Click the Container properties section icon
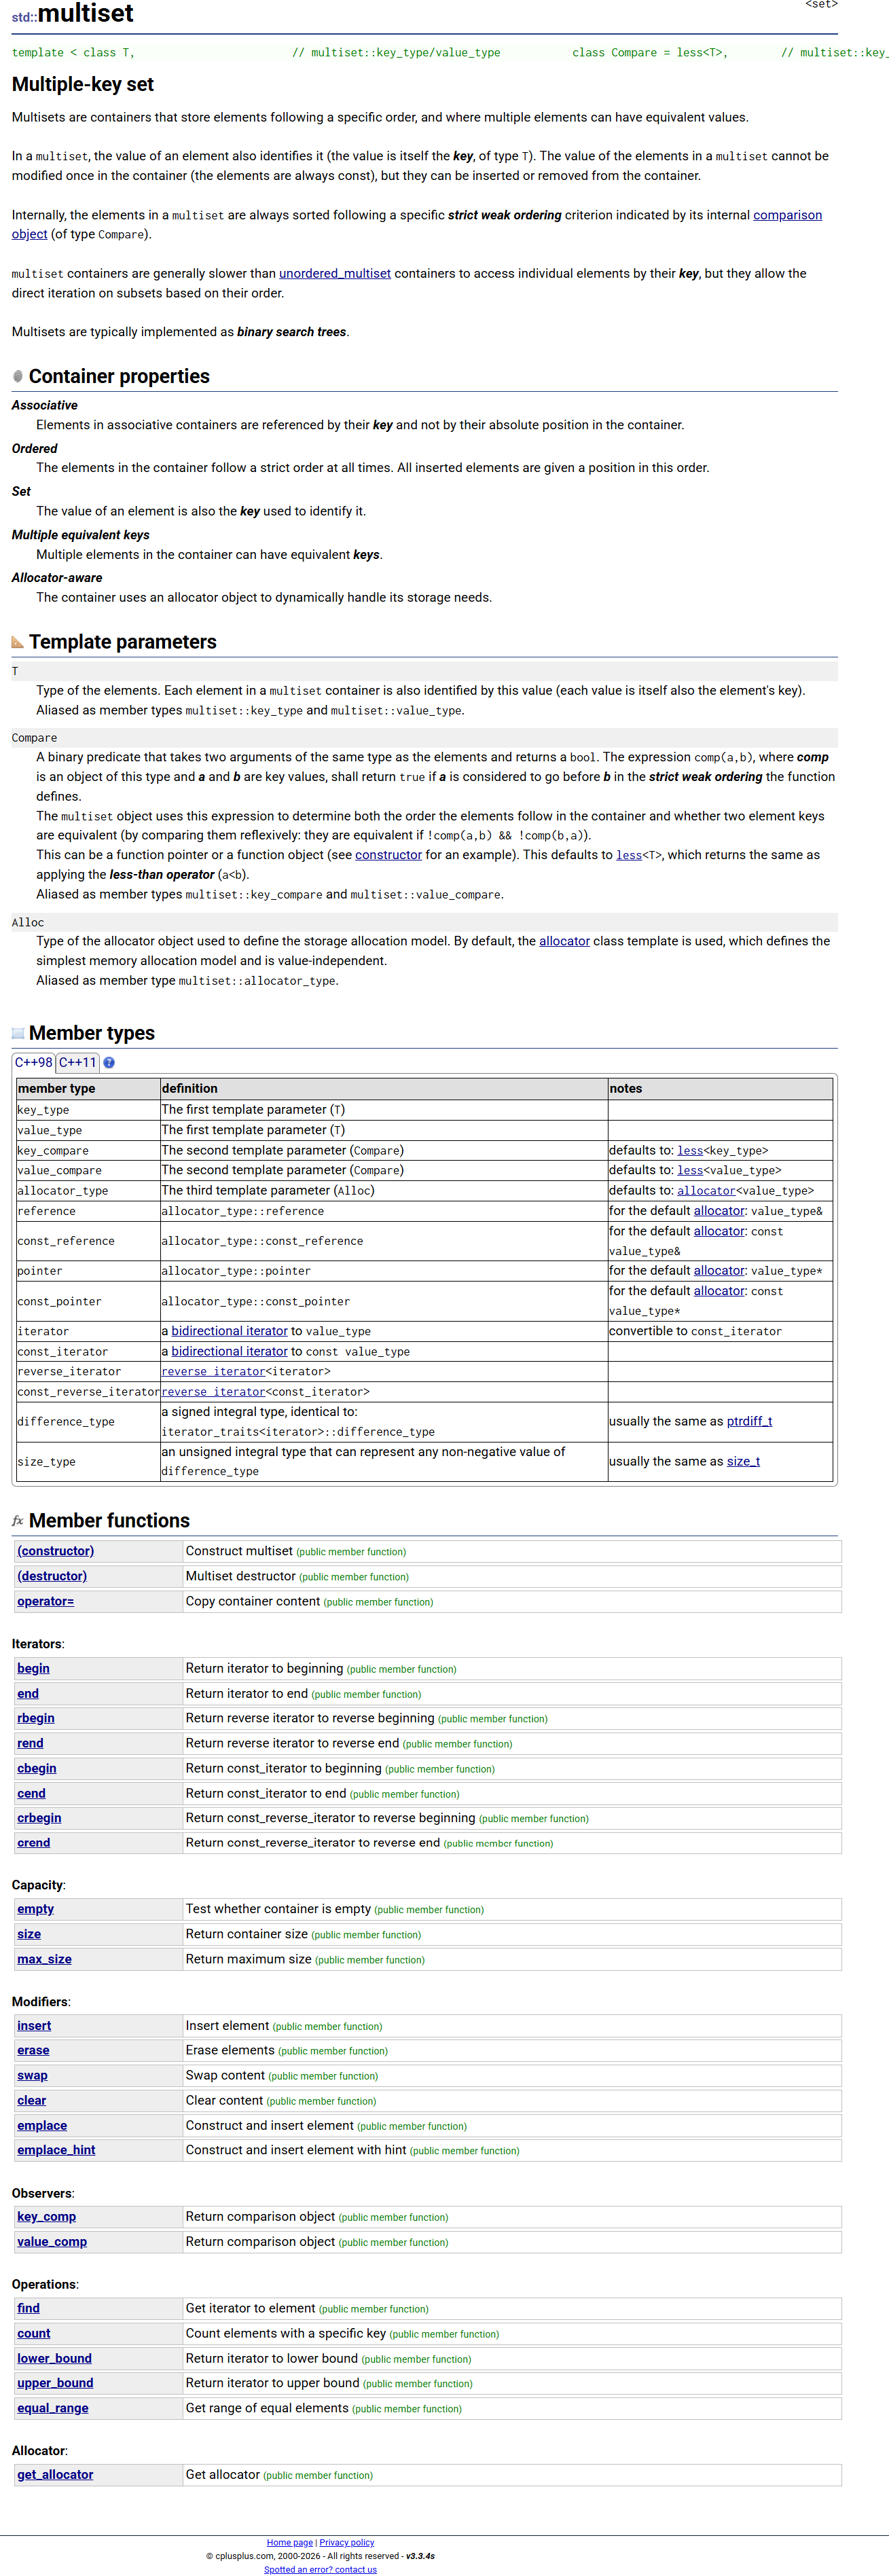889x2576 pixels. click(18, 376)
